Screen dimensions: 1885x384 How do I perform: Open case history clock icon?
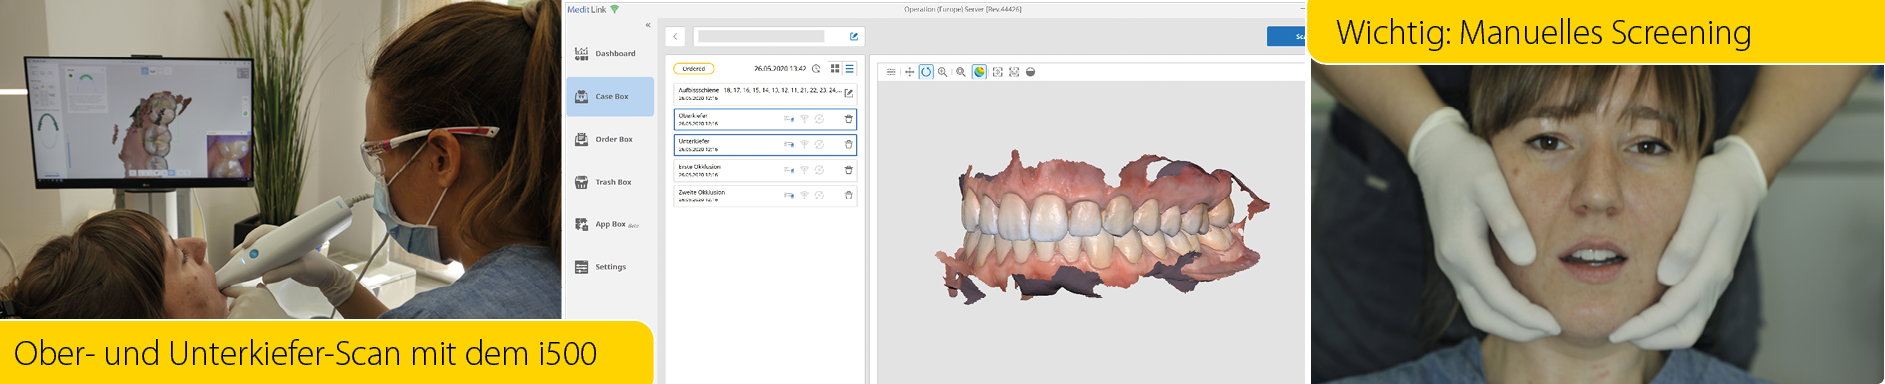pyautogui.click(x=816, y=69)
